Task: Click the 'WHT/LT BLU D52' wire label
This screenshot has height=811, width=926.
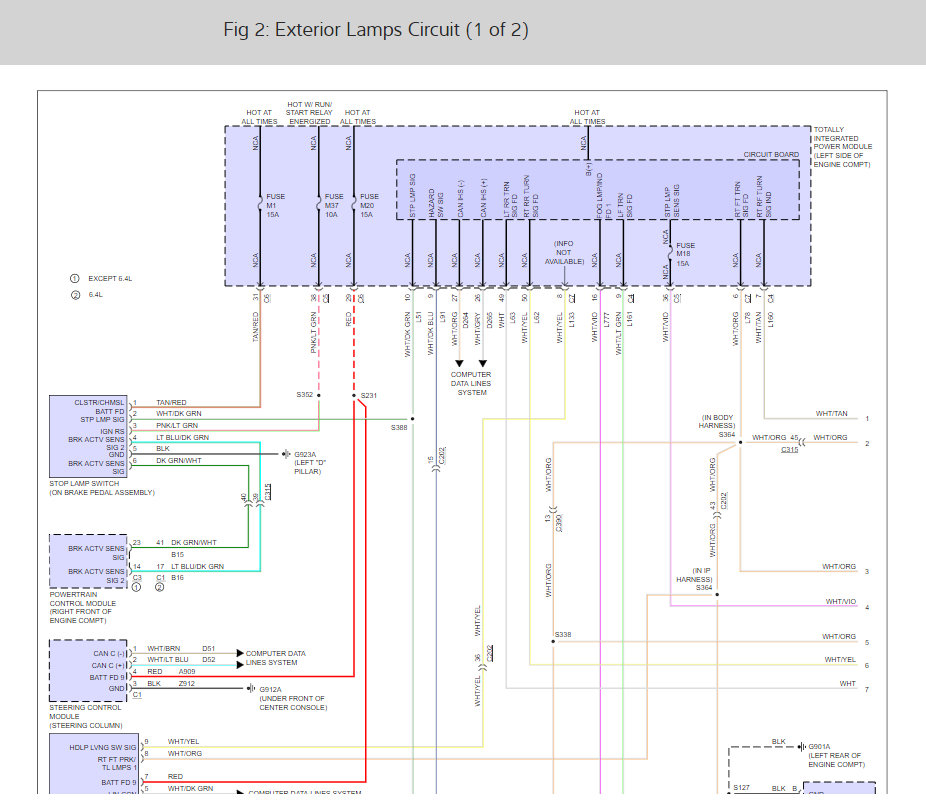Action: [181, 659]
